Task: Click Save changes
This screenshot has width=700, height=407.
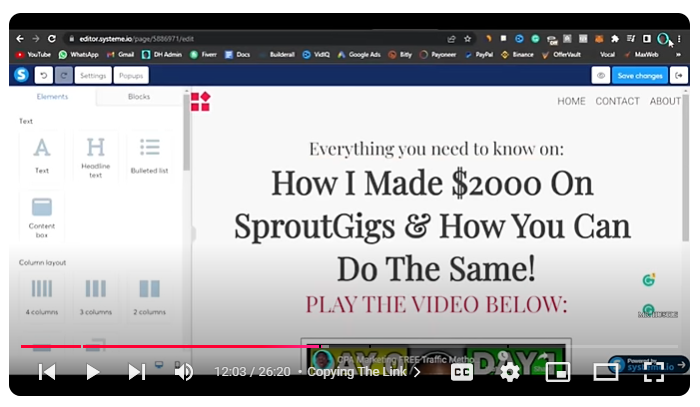Action: point(640,75)
